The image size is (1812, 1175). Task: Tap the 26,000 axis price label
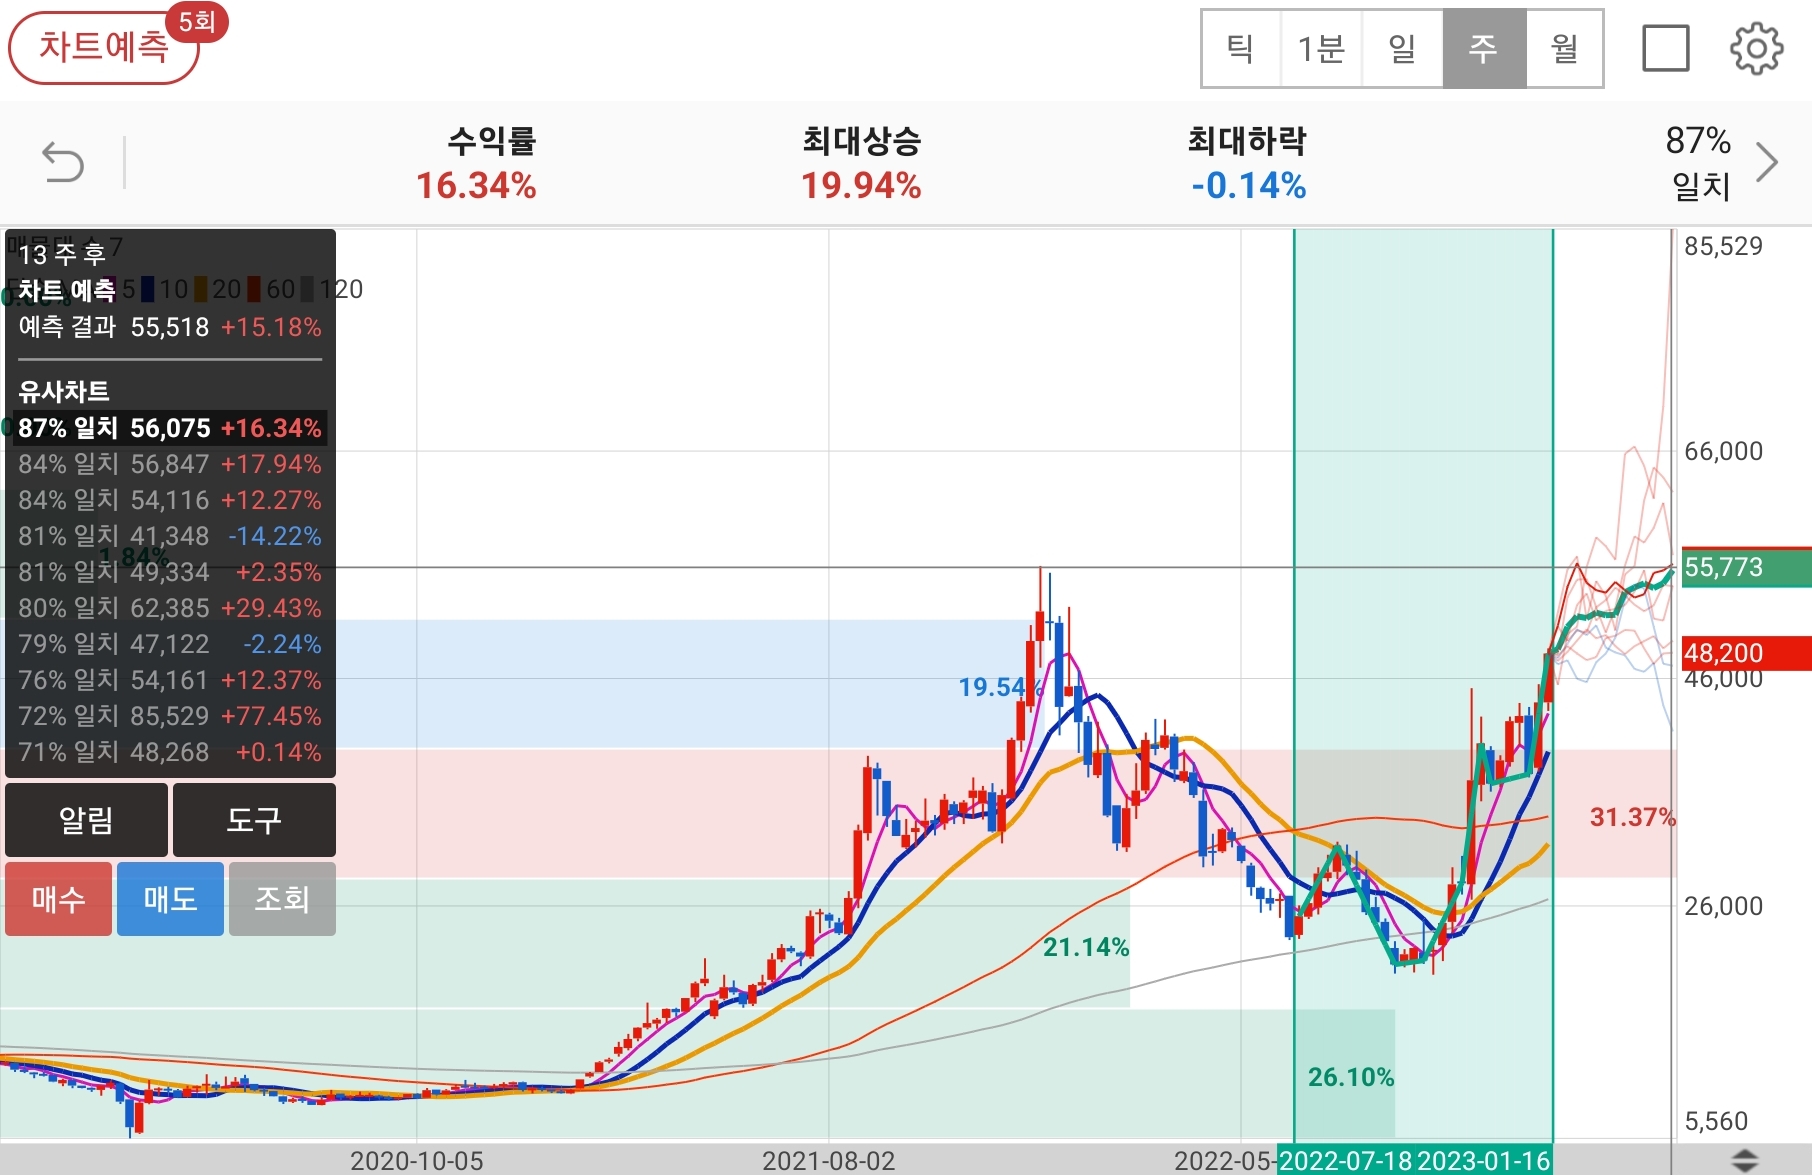[1724, 906]
